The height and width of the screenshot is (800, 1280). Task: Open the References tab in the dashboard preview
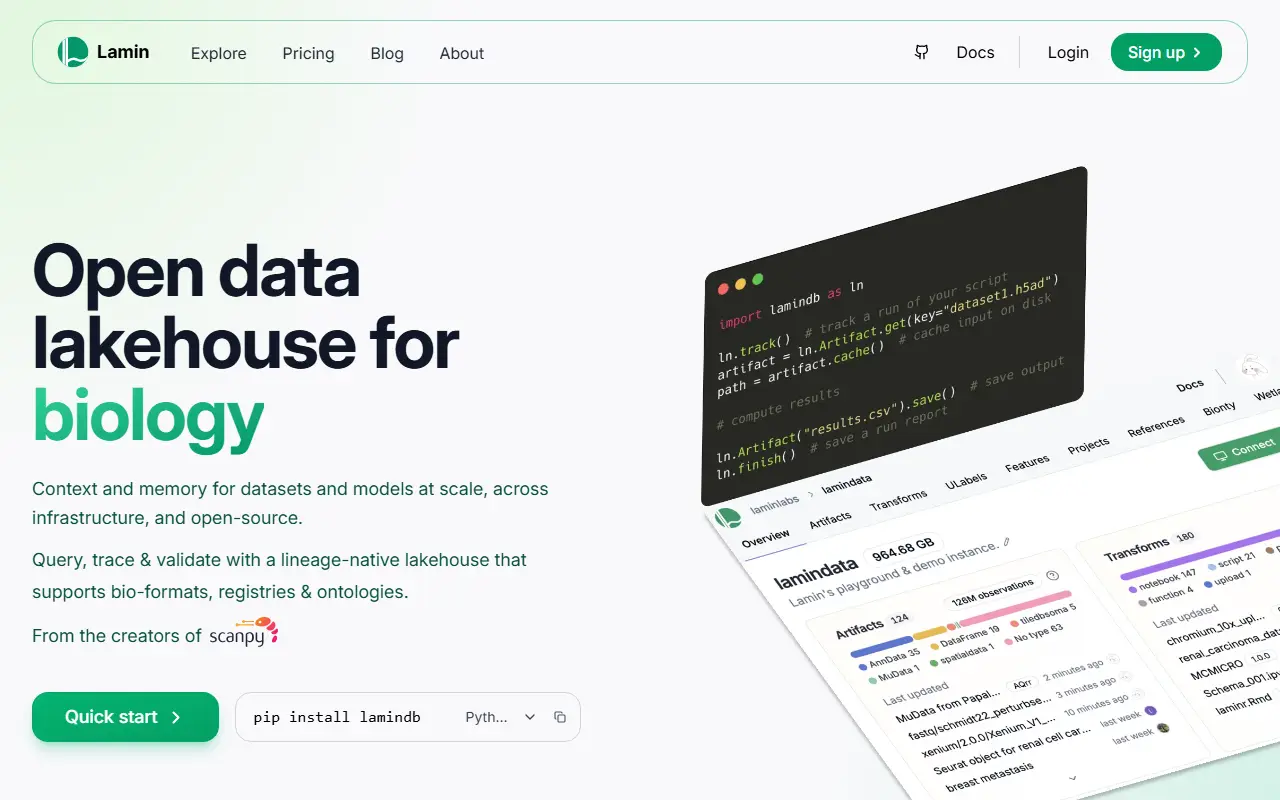click(x=1156, y=425)
